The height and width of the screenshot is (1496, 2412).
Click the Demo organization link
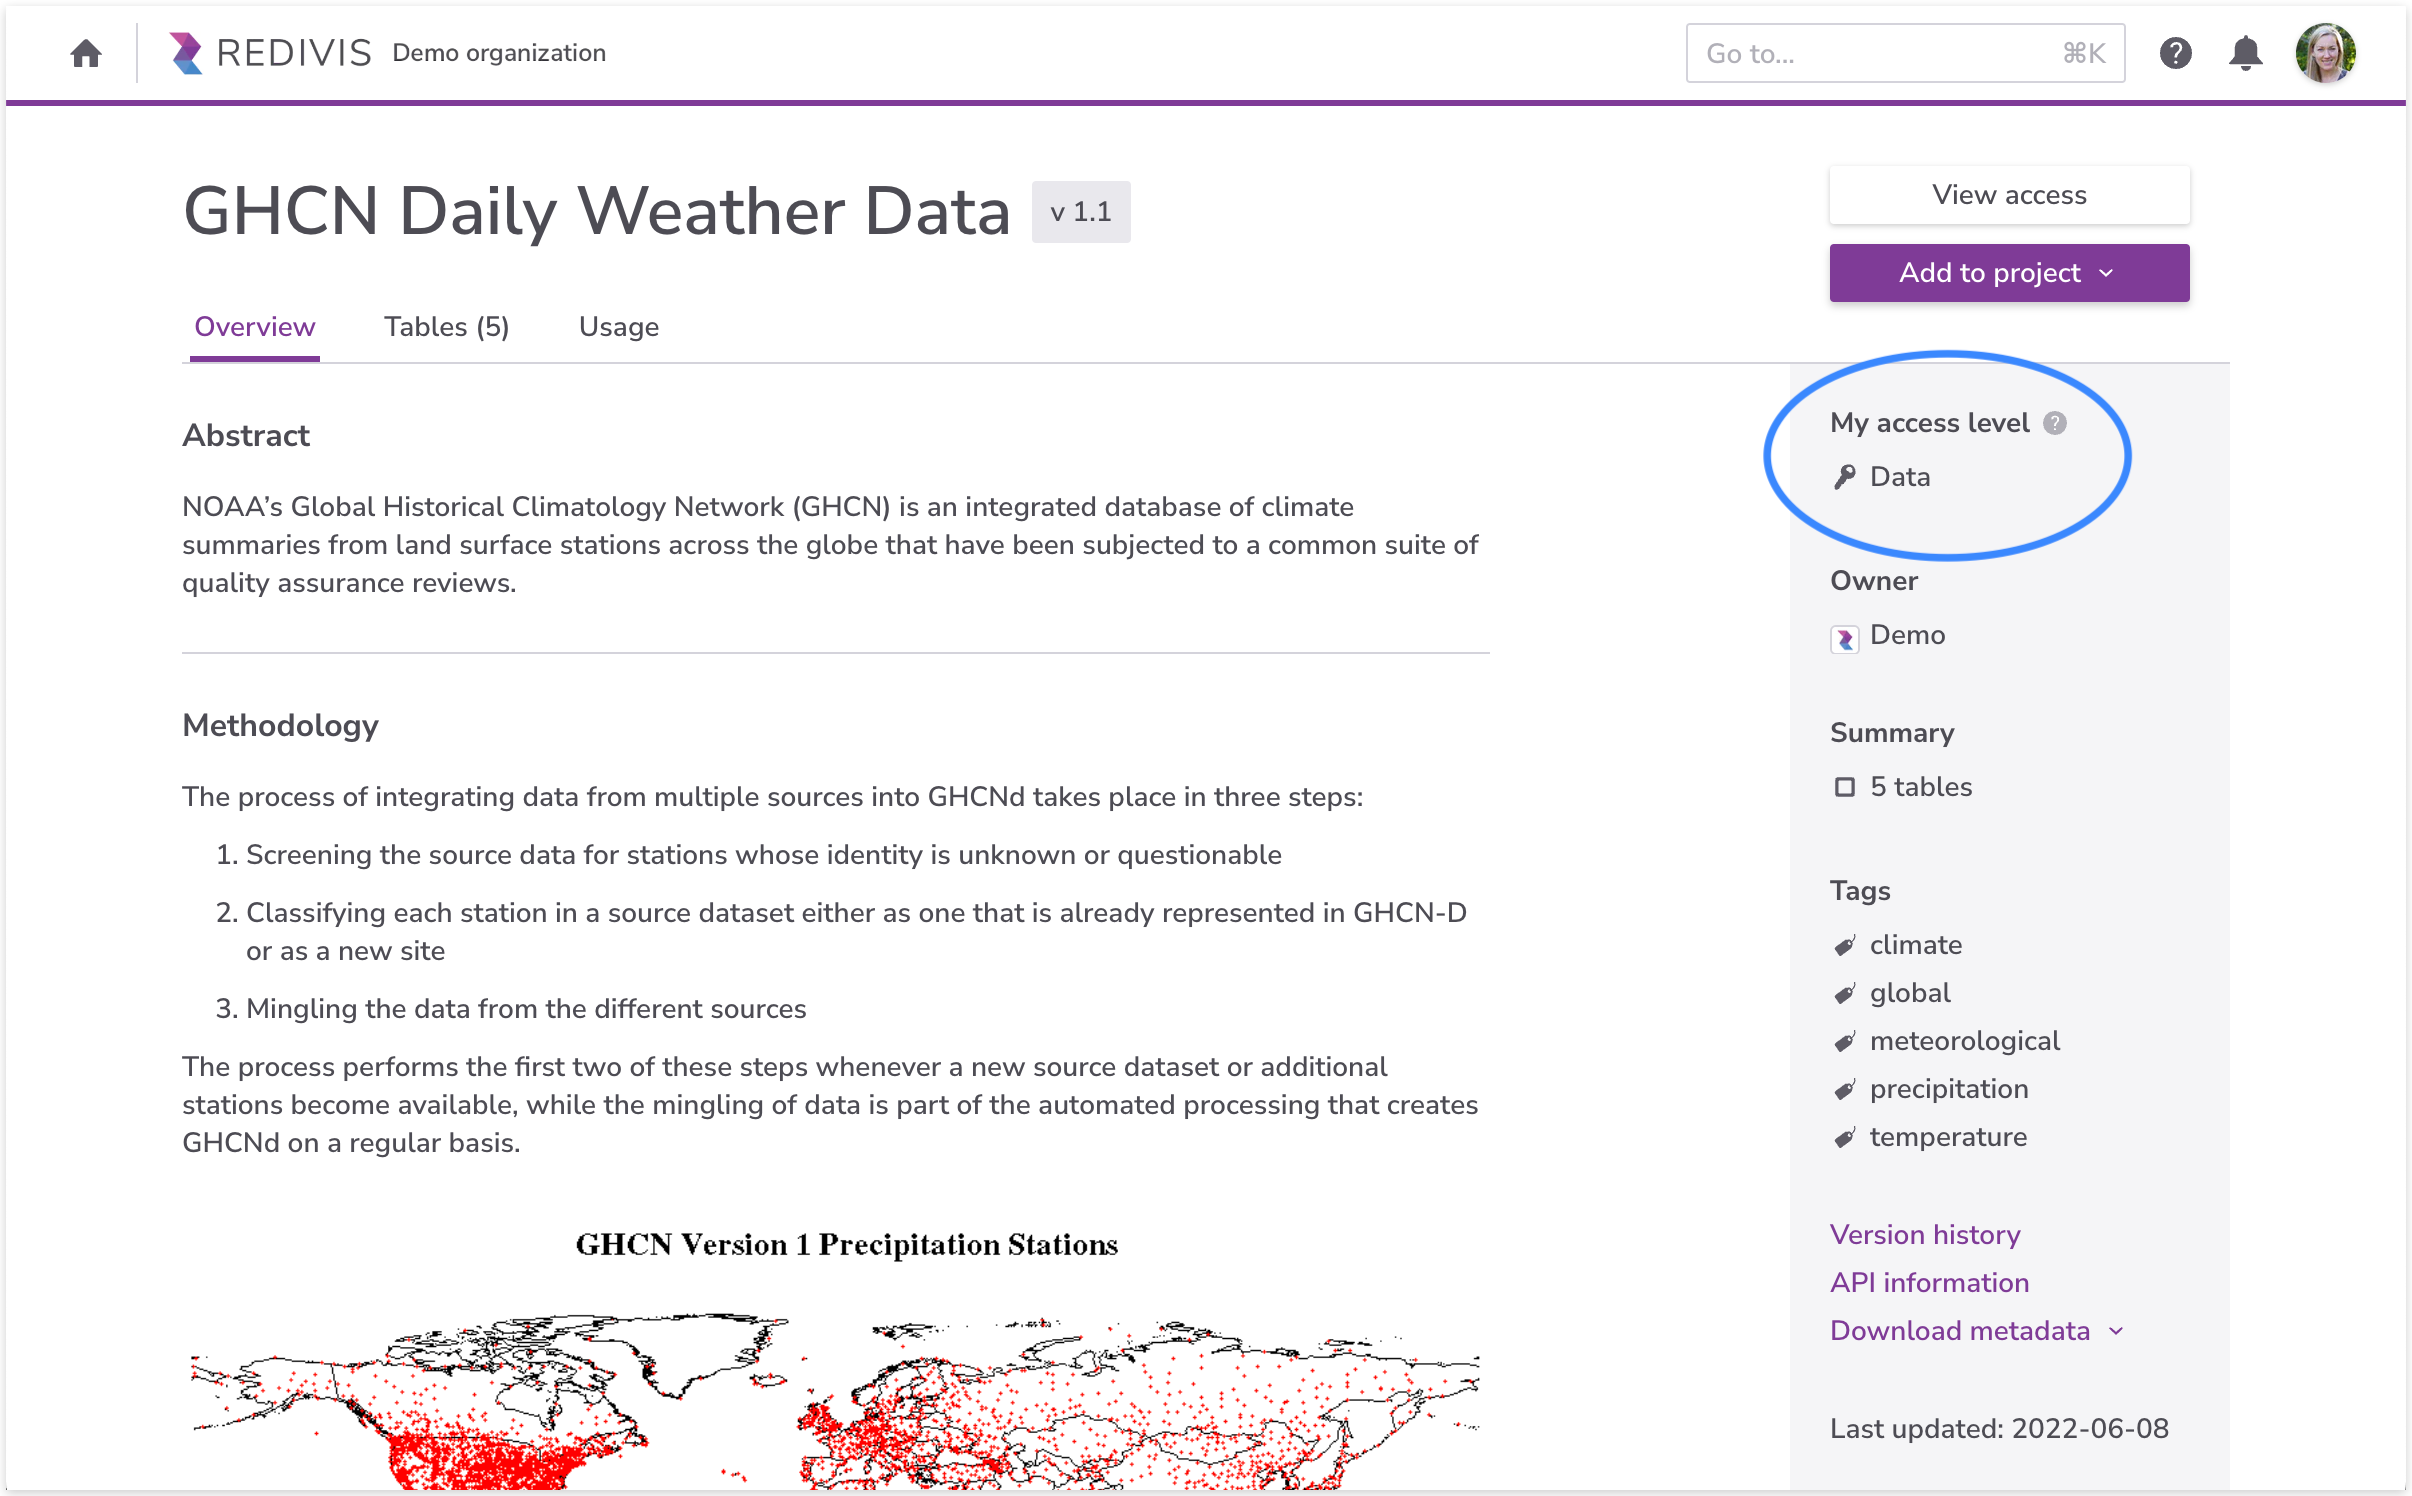[499, 53]
